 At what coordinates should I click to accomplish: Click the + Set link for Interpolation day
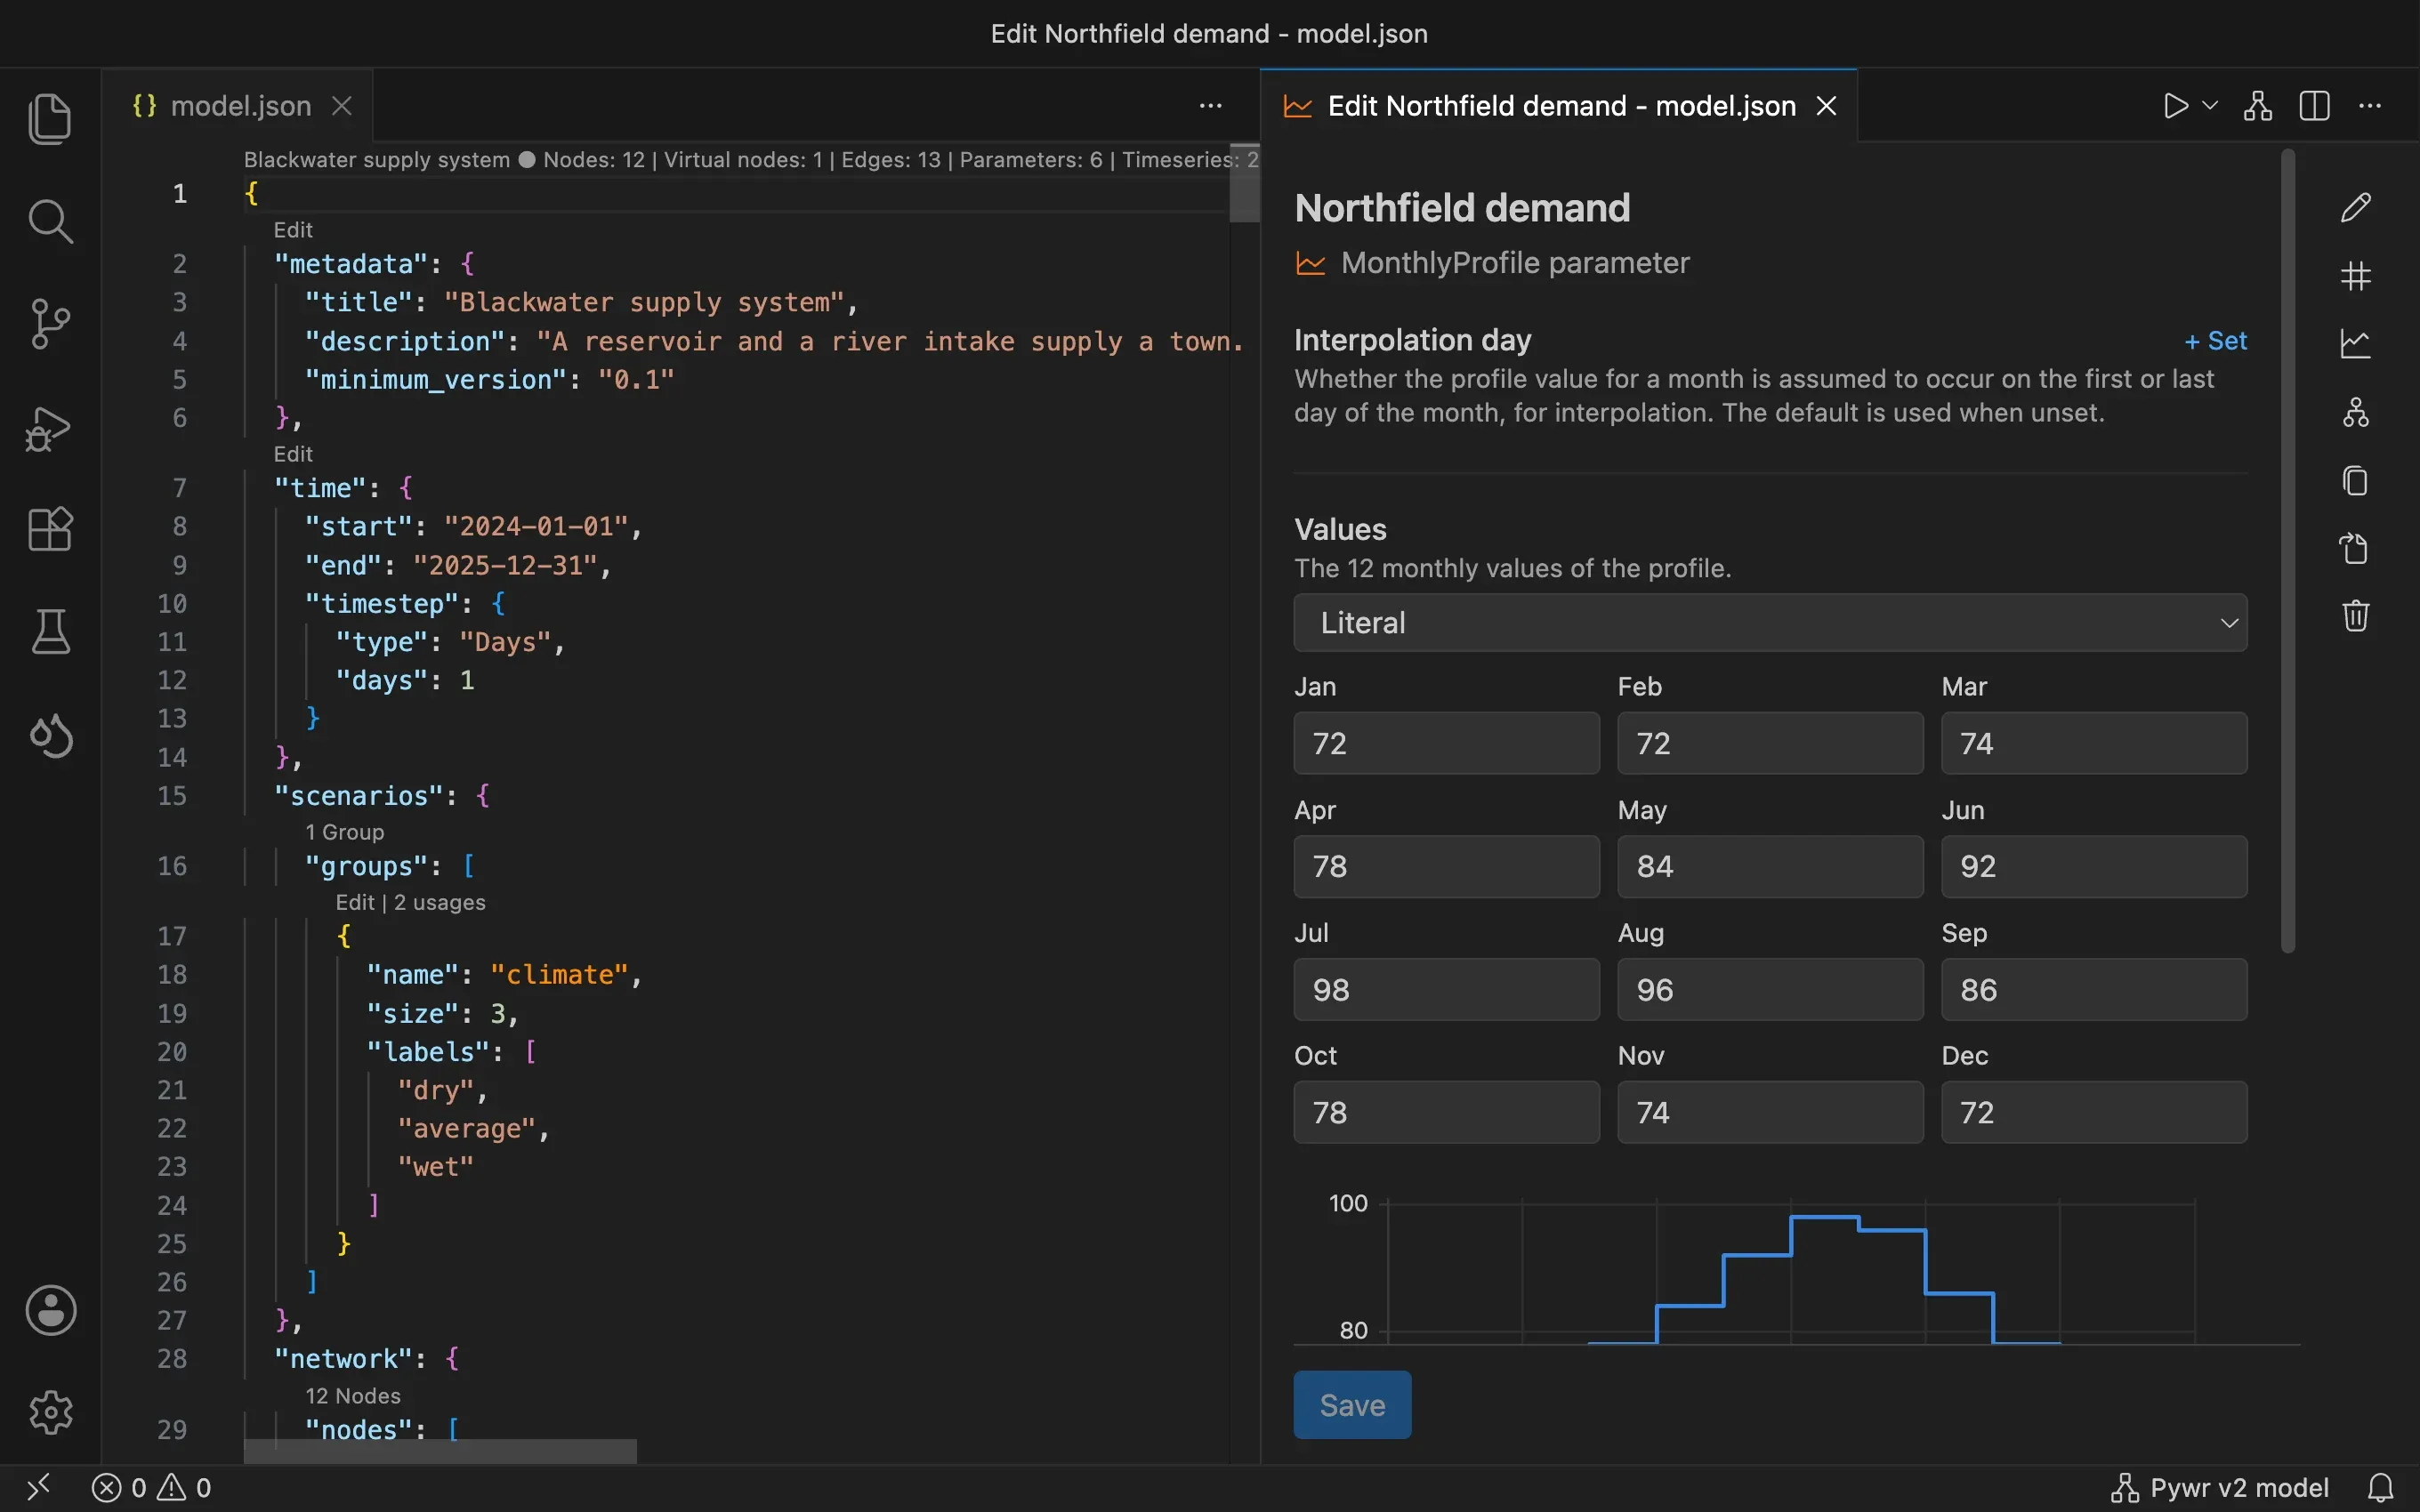[x=2215, y=341]
